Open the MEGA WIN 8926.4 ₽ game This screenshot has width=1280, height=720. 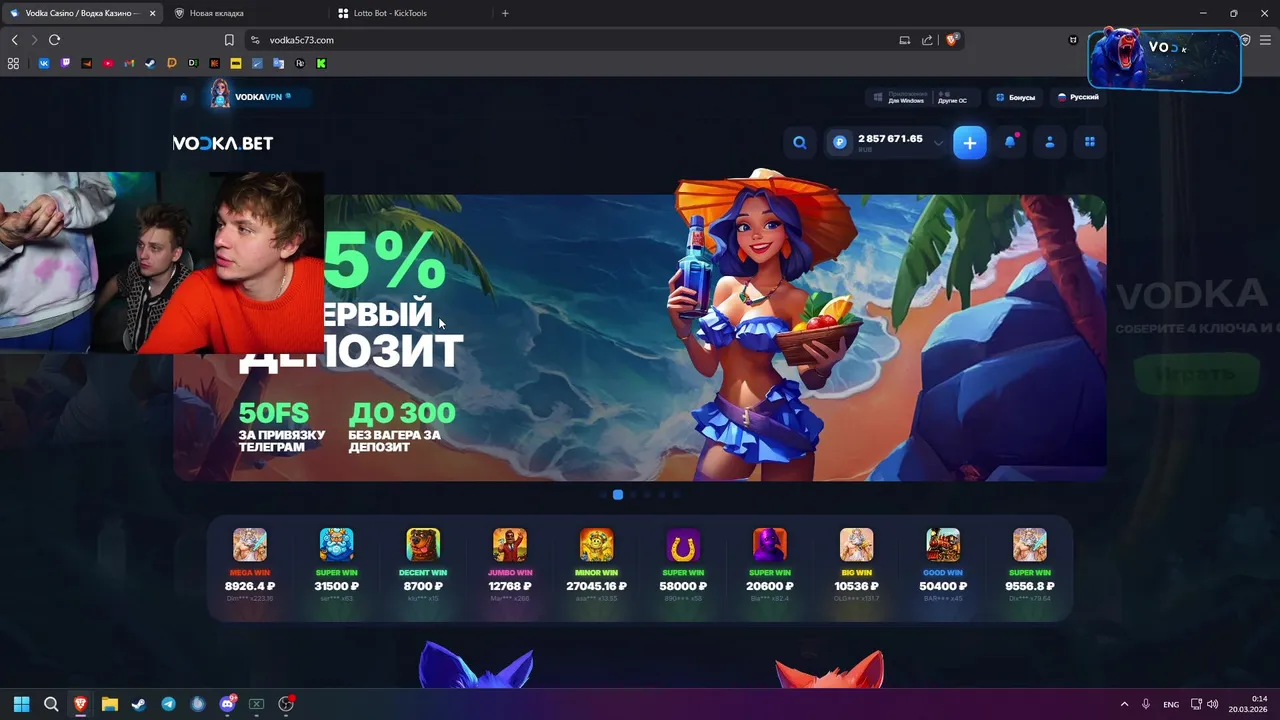(250, 567)
